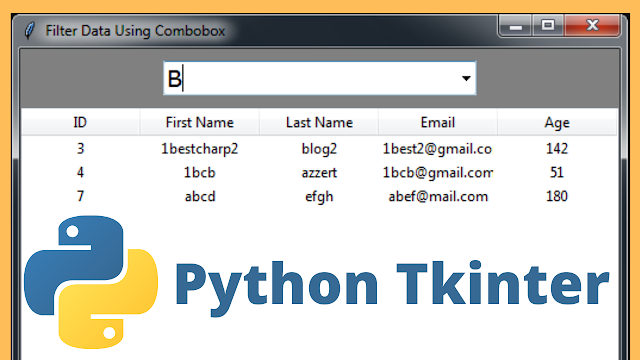Screen dimensions: 640x360
Task: Click the 1best2@gmail.co email cell
Action: (437, 149)
